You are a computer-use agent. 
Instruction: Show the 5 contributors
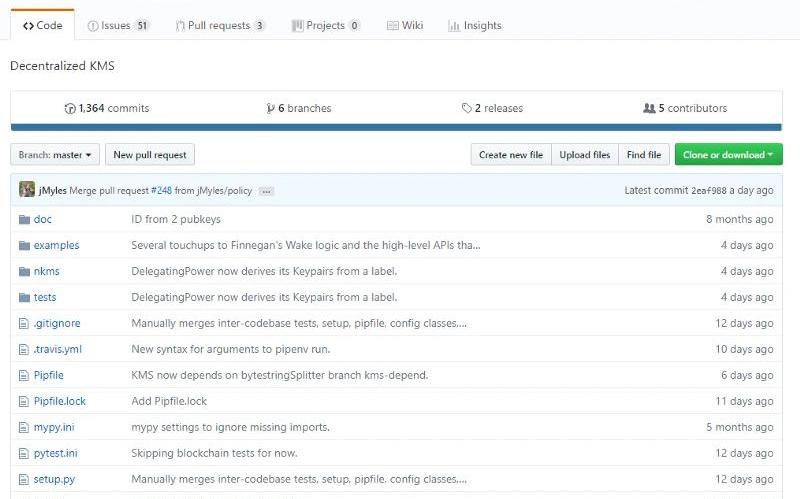click(685, 108)
